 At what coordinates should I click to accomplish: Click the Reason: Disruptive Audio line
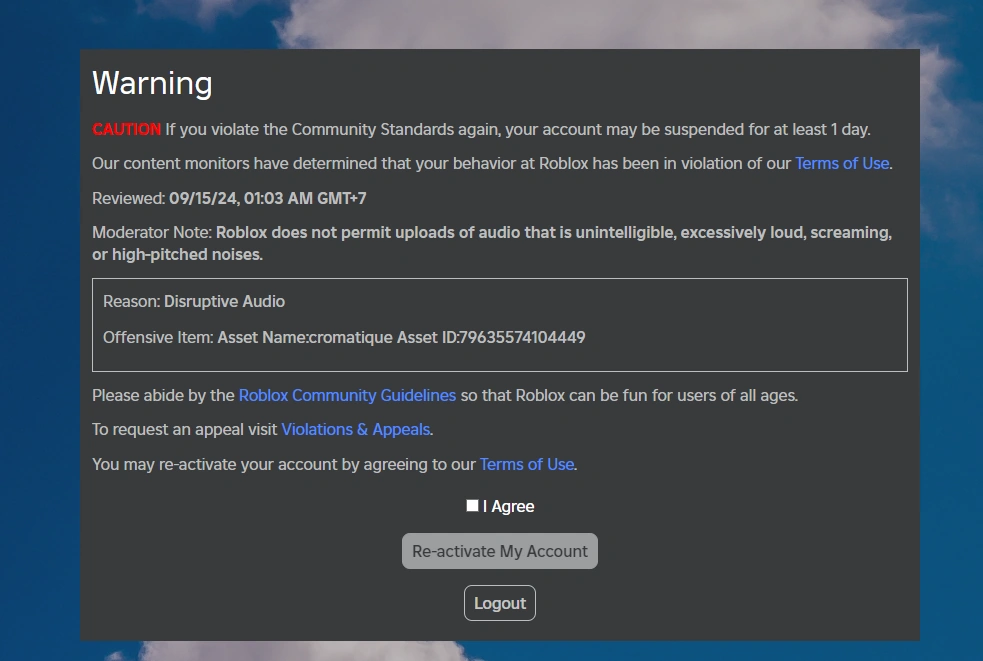(194, 301)
